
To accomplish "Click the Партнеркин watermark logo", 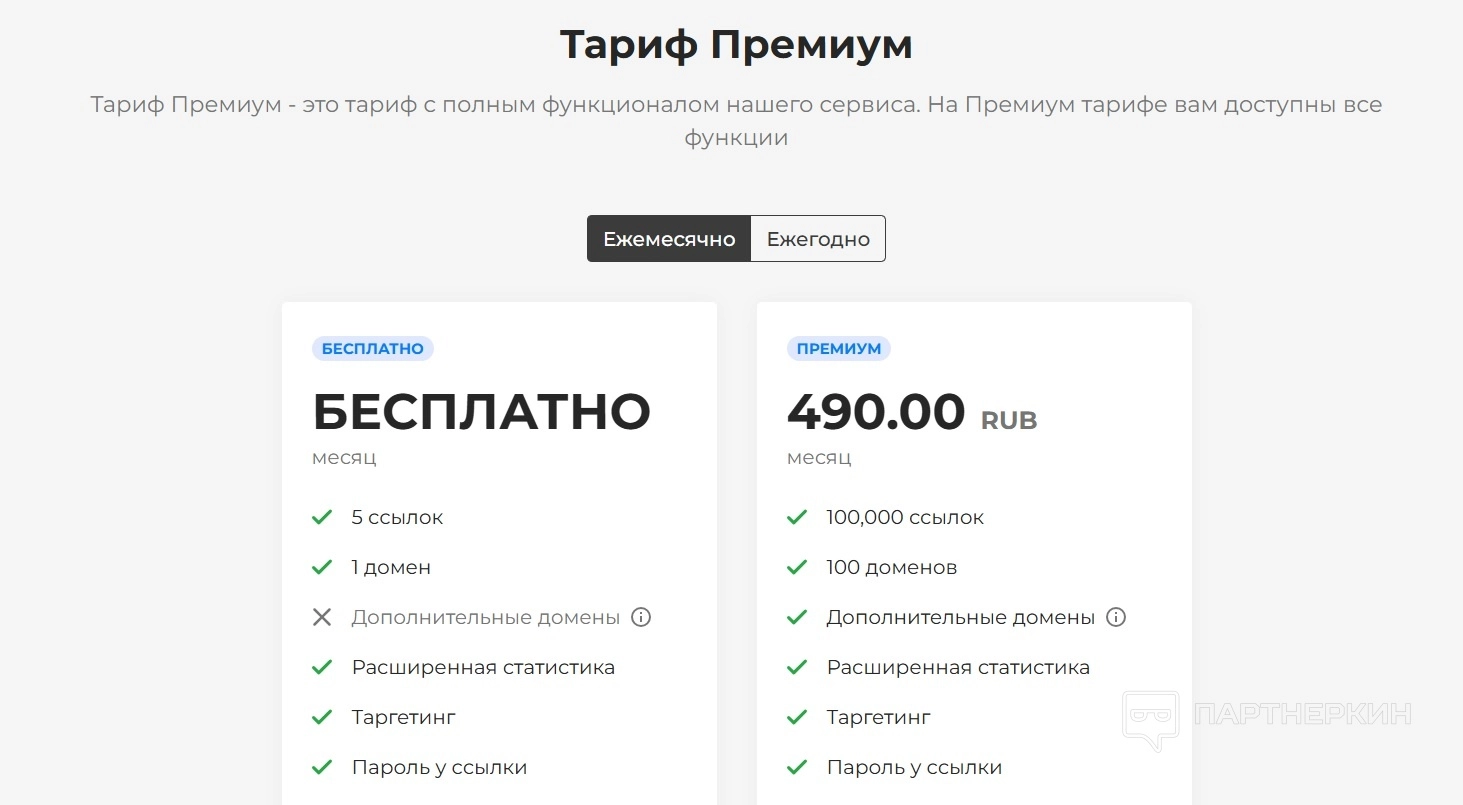I will tap(1267, 715).
